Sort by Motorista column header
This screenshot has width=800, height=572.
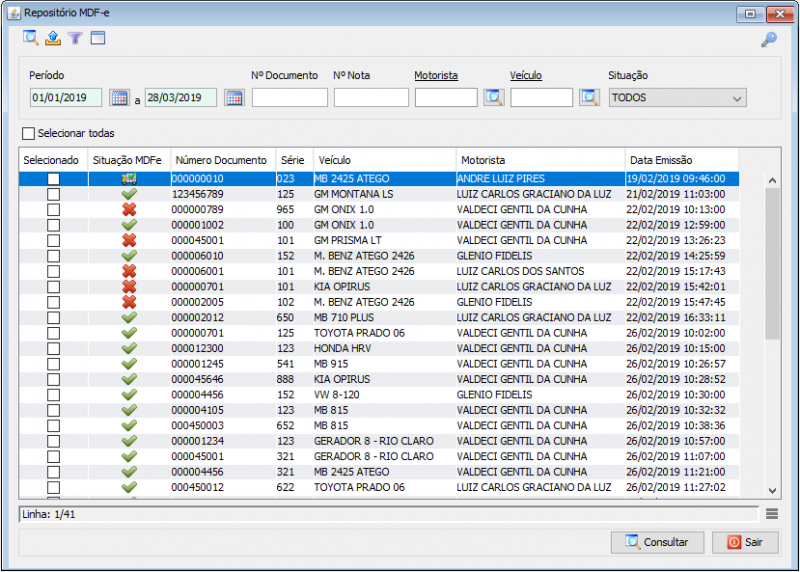pyautogui.click(x=540, y=160)
